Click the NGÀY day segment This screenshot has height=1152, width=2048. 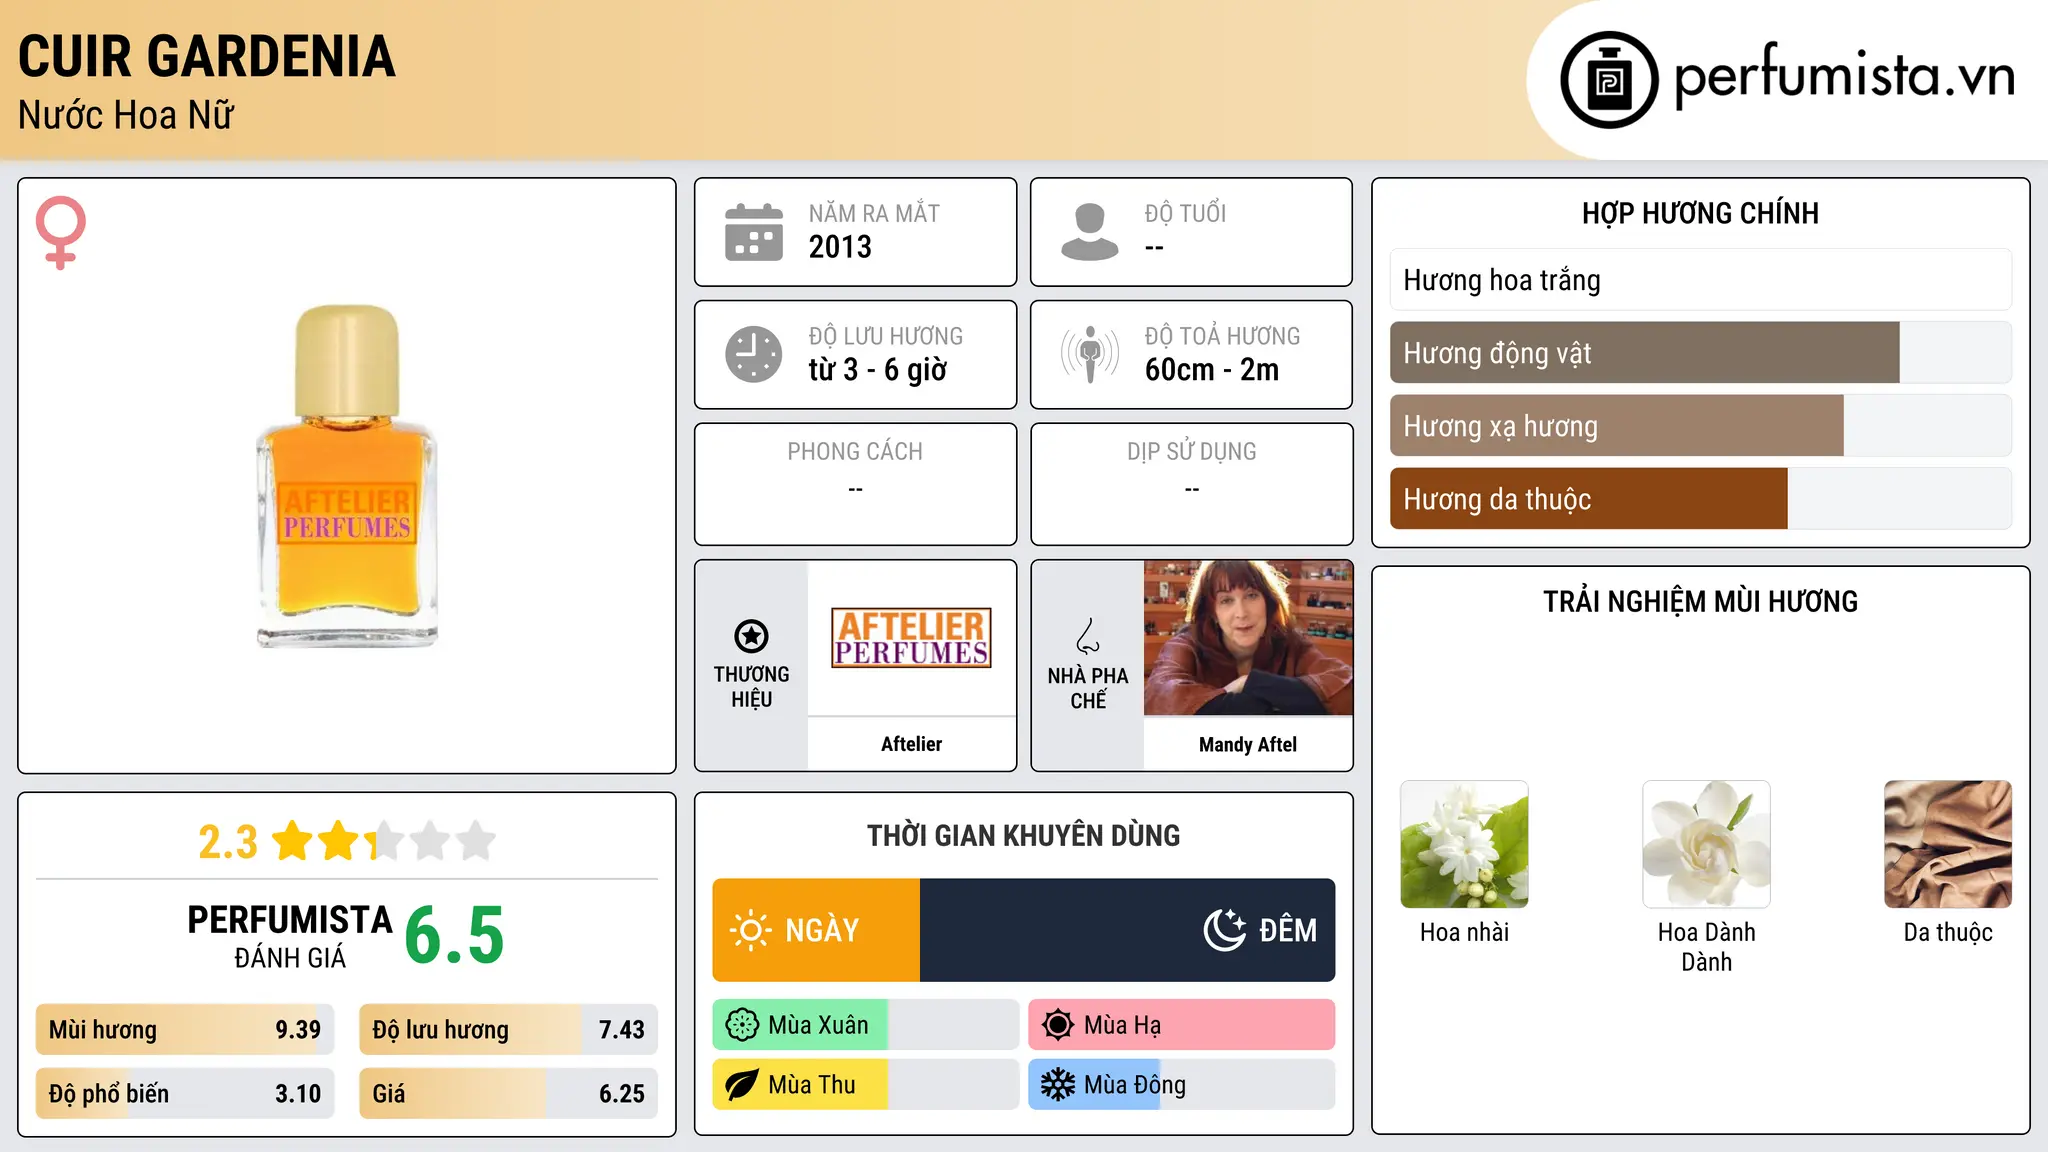[x=816, y=930]
